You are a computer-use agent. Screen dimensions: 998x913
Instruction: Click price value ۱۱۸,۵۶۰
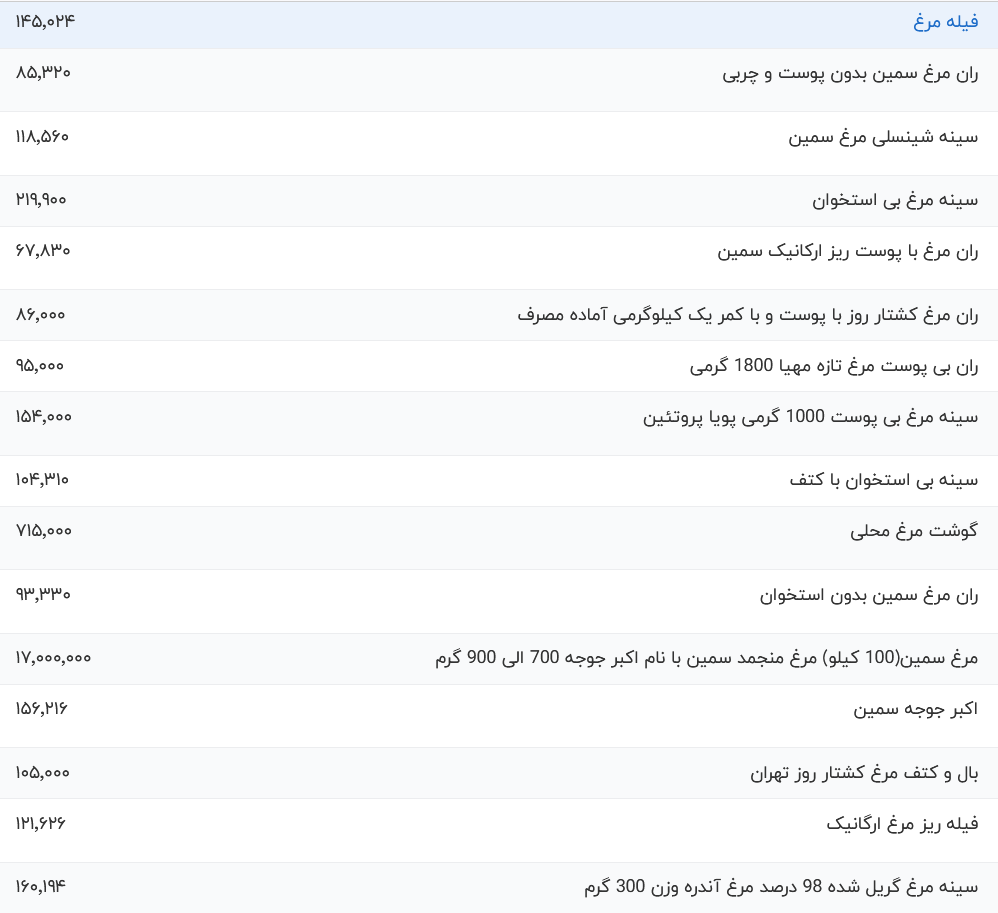click(42, 136)
